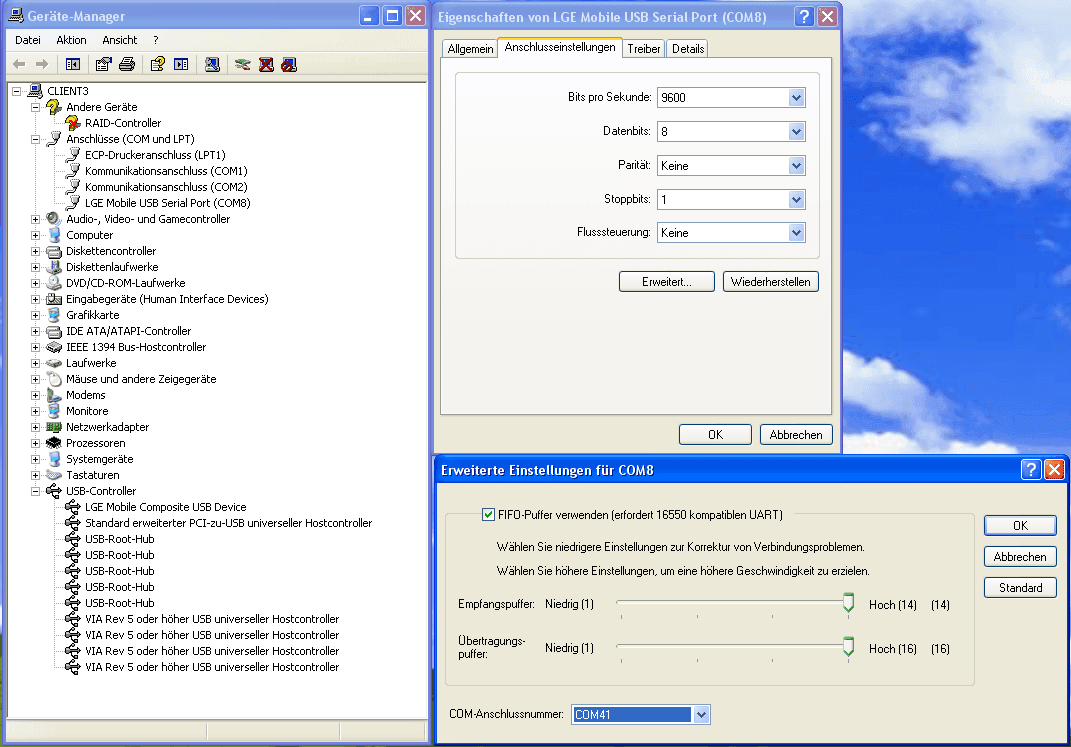1071x747 pixels.
Task: Open the Datenbits dropdown
Action: (x=796, y=132)
